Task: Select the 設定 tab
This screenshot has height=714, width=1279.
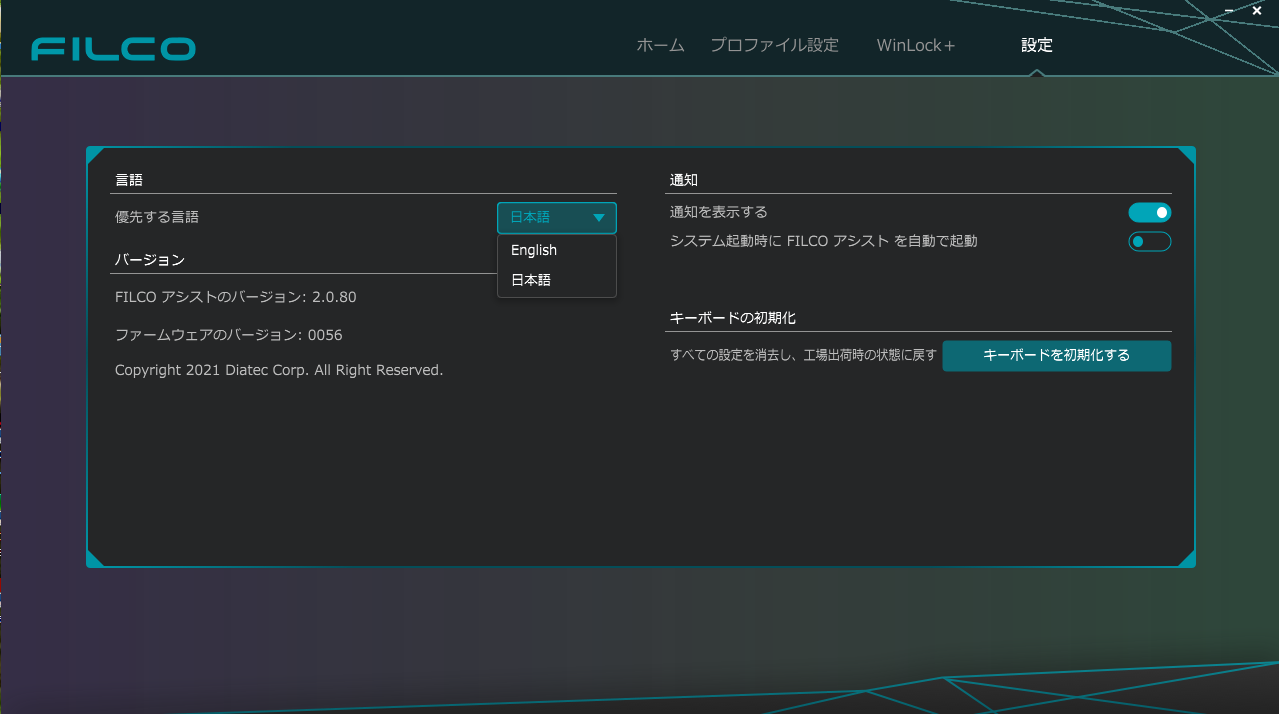Action: pyautogui.click(x=1036, y=45)
